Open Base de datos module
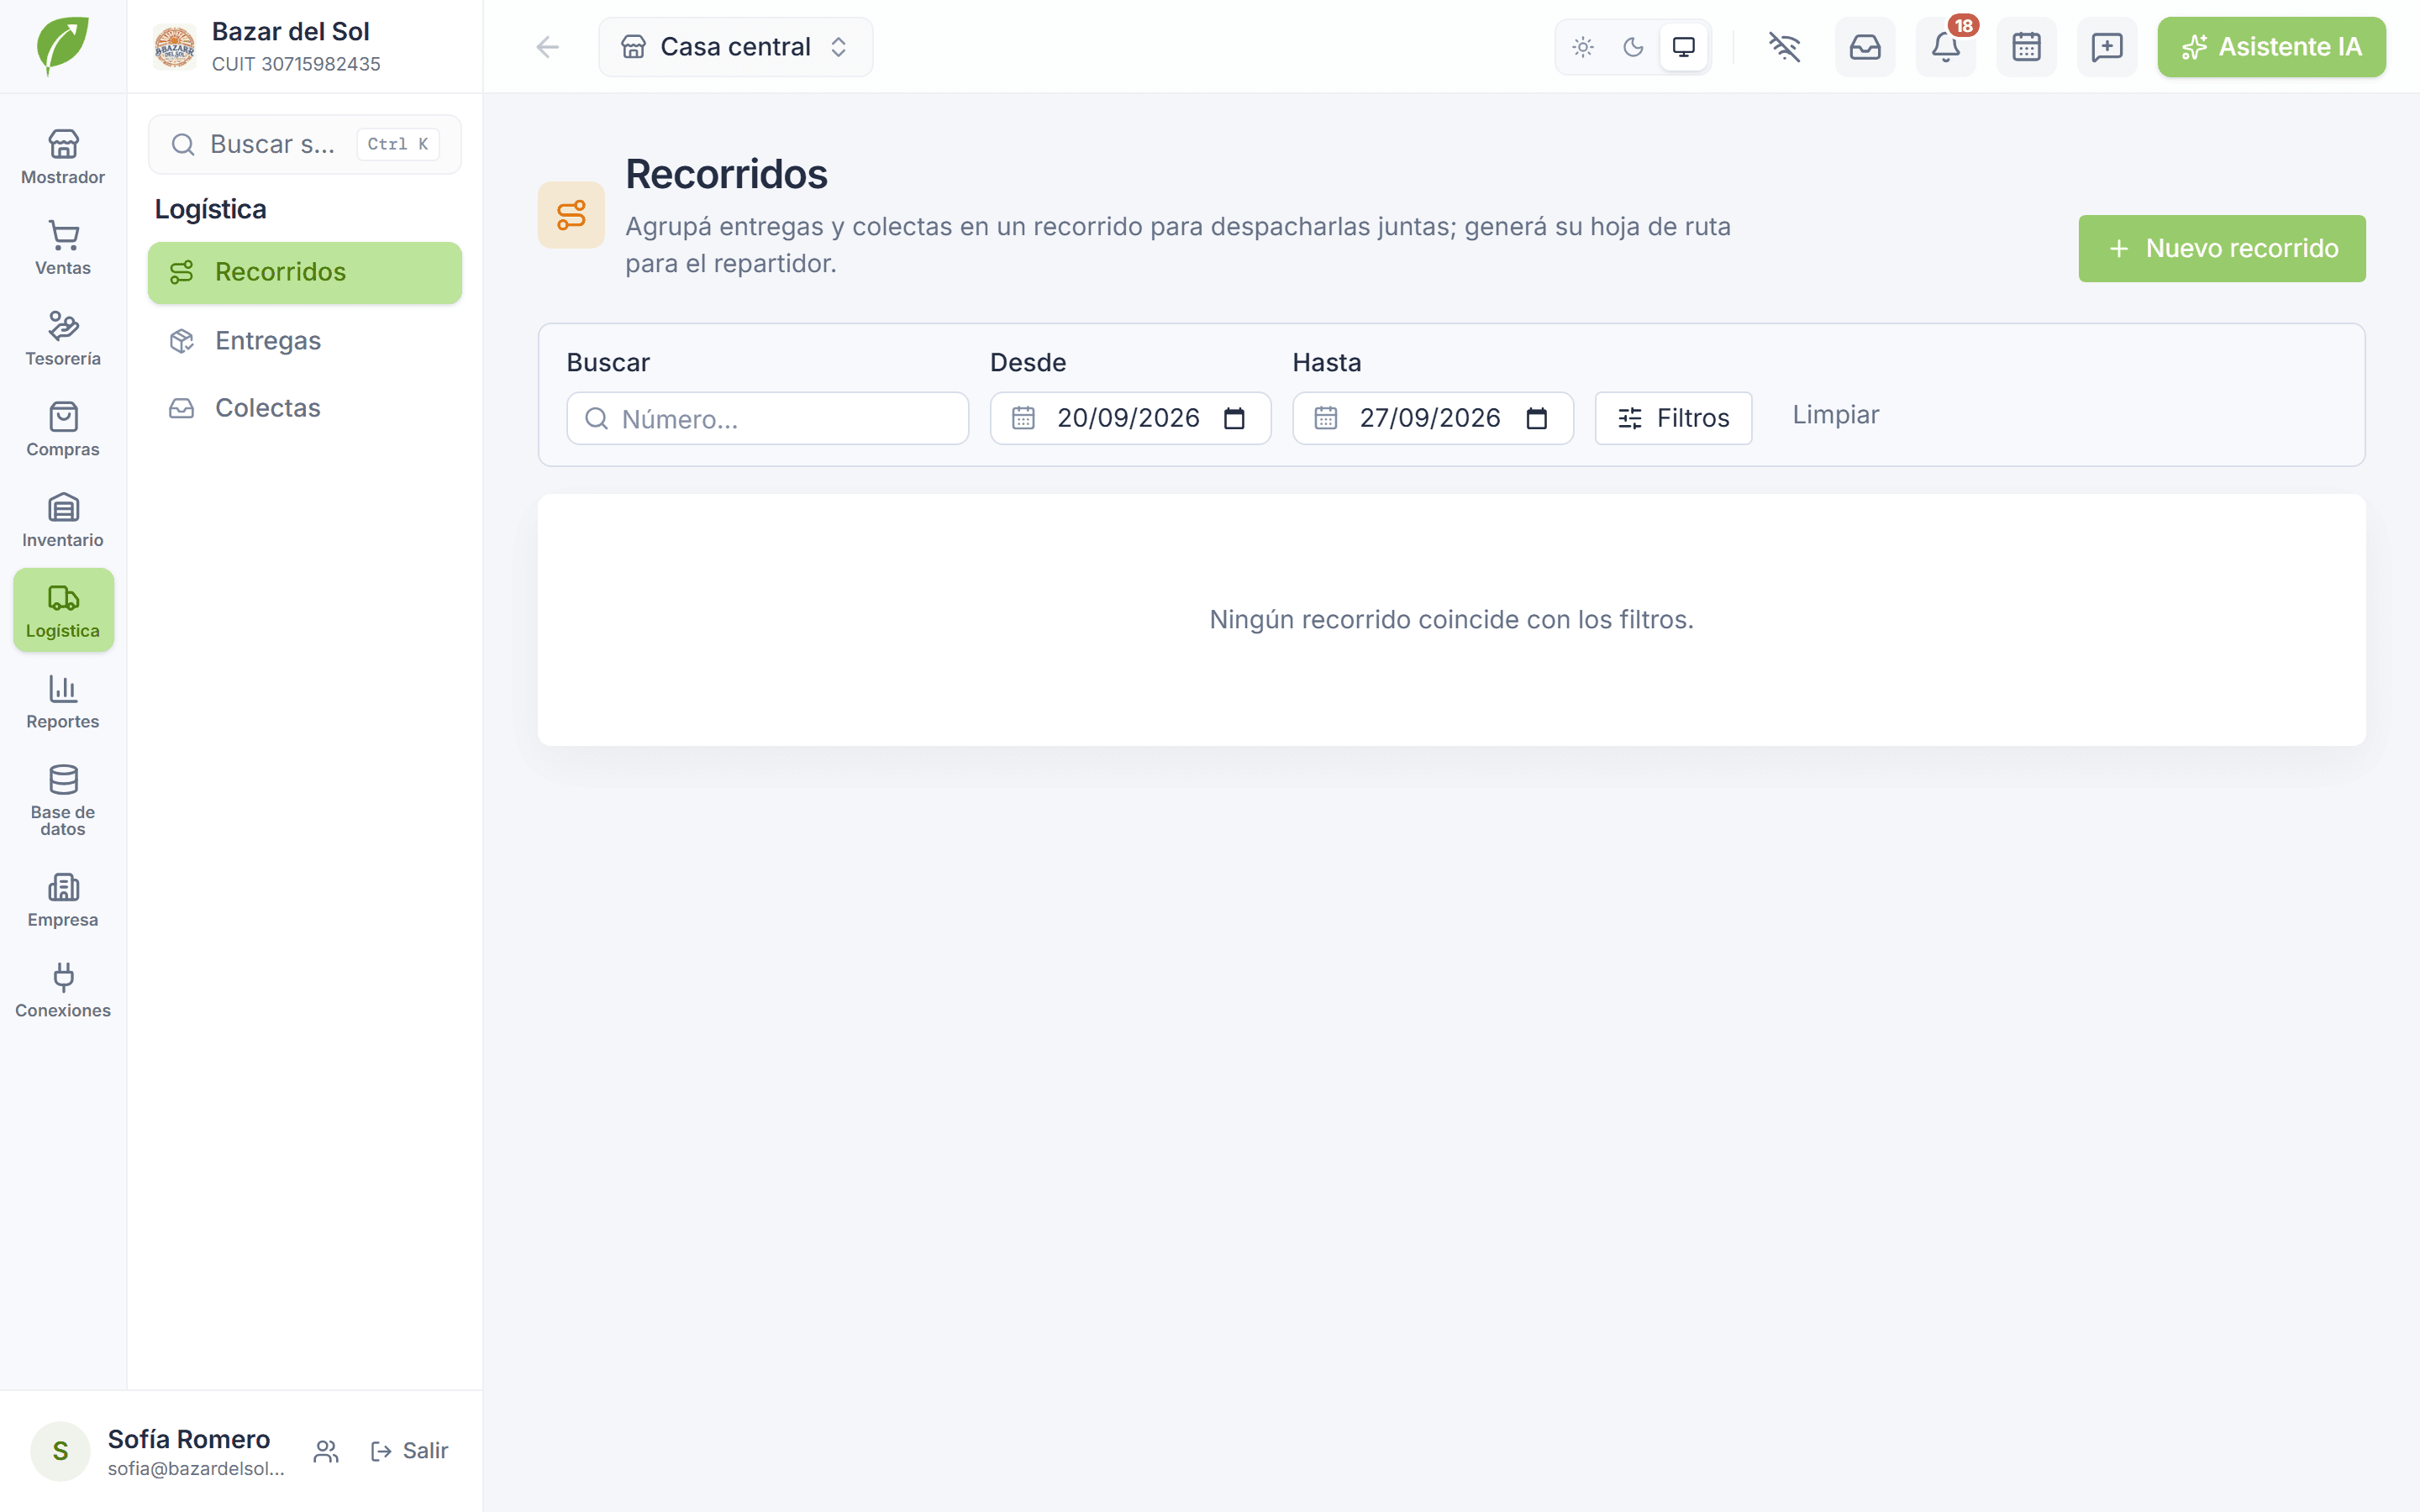Image resolution: width=2420 pixels, height=1512 pixels. [63, 800]
